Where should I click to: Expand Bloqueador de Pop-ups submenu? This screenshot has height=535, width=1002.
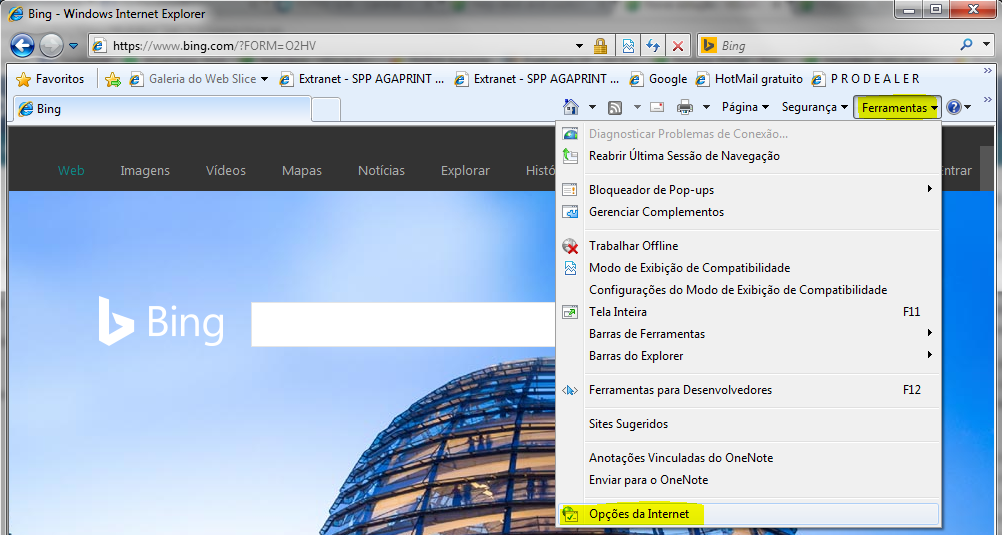coord(748,190)
